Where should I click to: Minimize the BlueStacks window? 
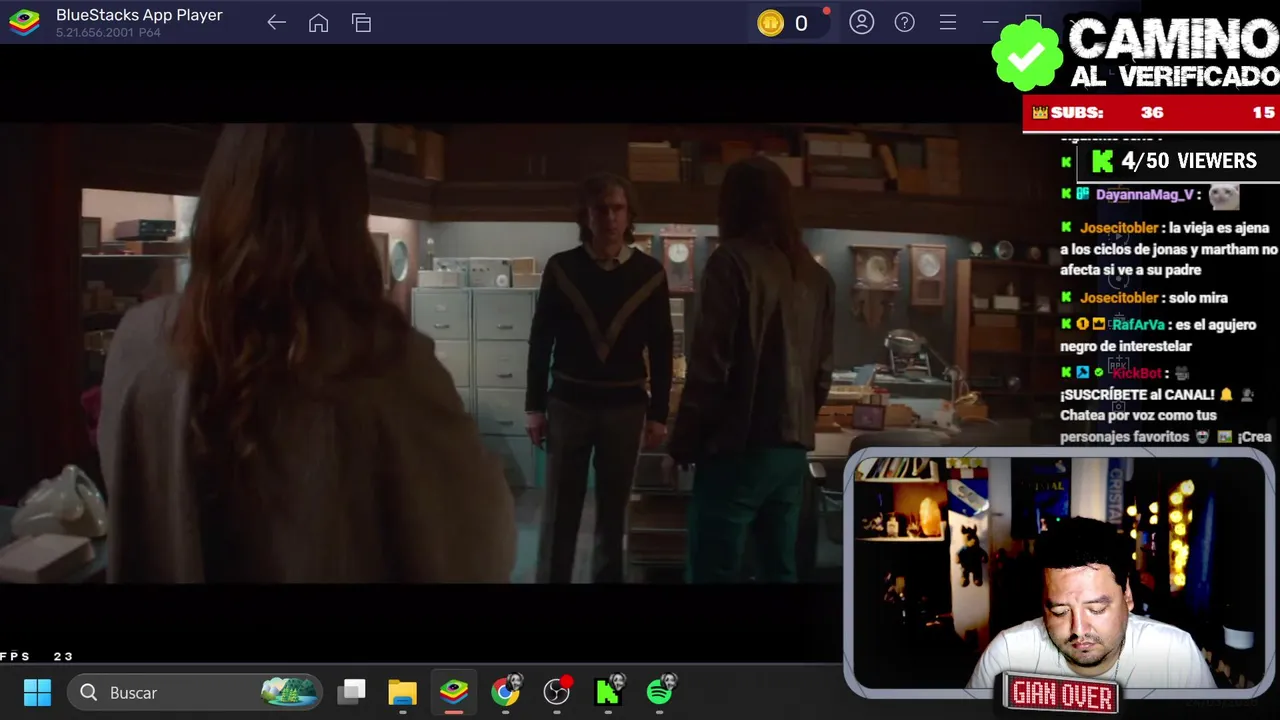tap(990, 22)
